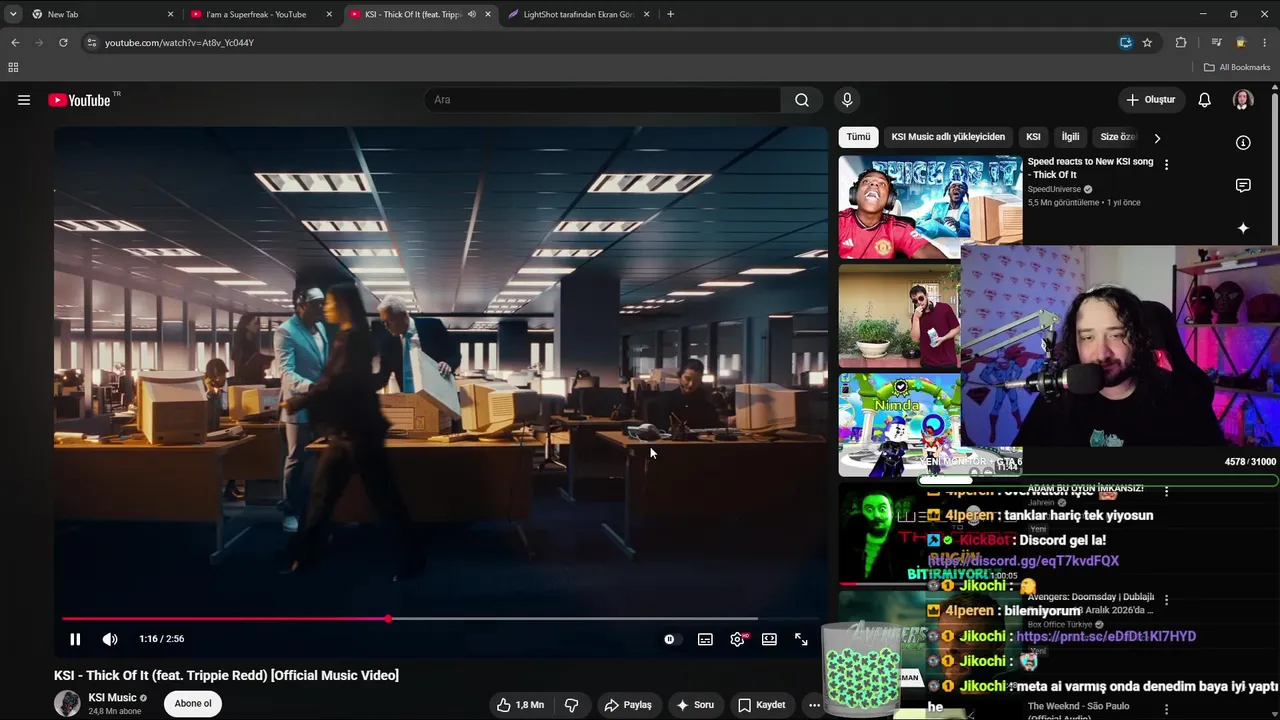1280x720 pixels.
Task: Open the YouTube account avatar menu
Action: [x=1243, y=100]
